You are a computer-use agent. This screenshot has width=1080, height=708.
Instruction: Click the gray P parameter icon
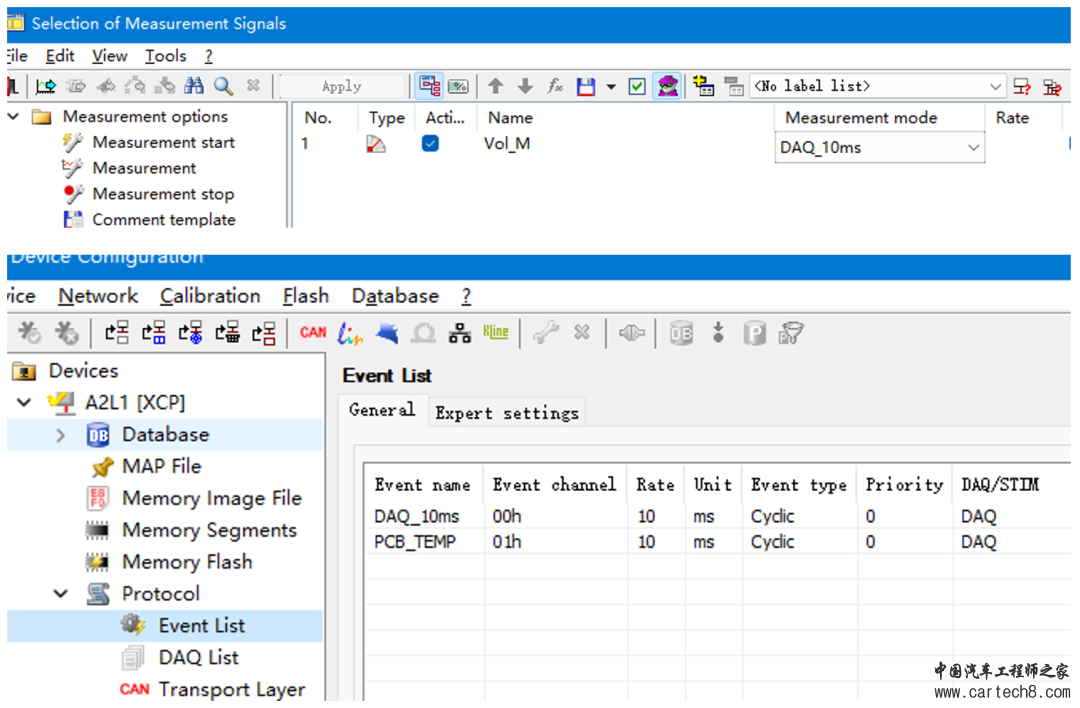click(x=754, y=334)
